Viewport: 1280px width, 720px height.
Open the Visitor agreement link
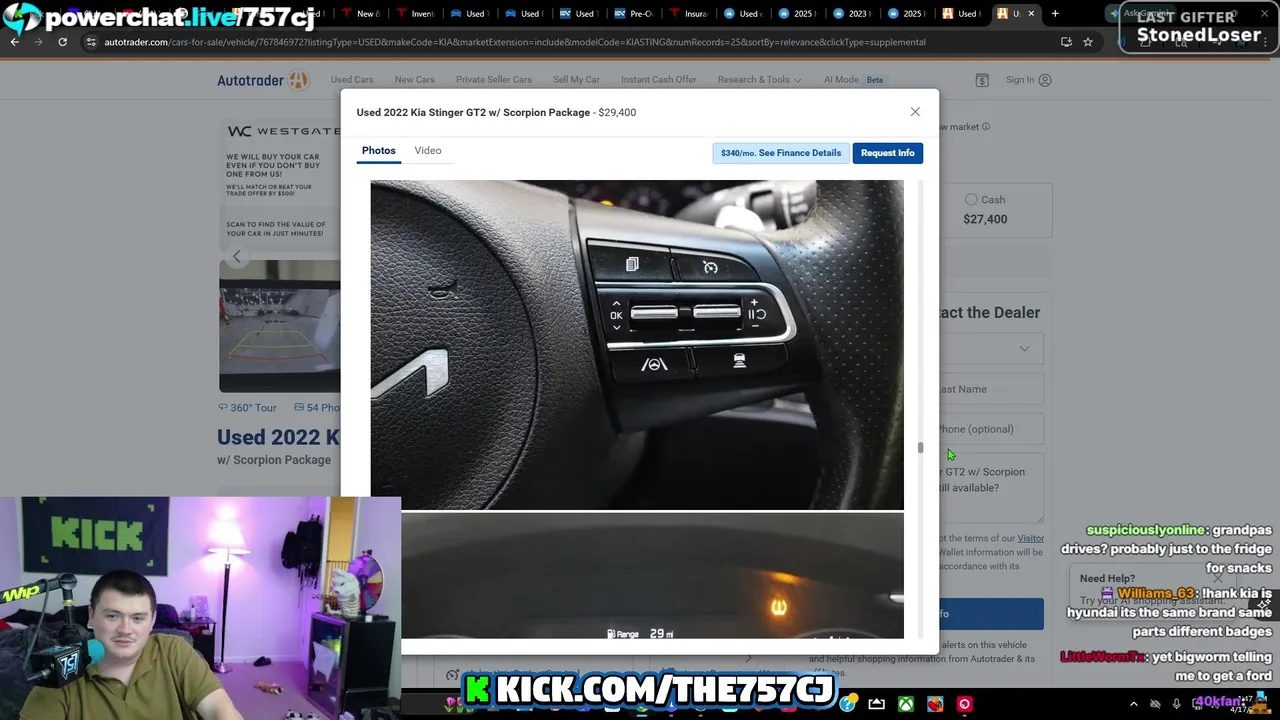coord(1030,538)
